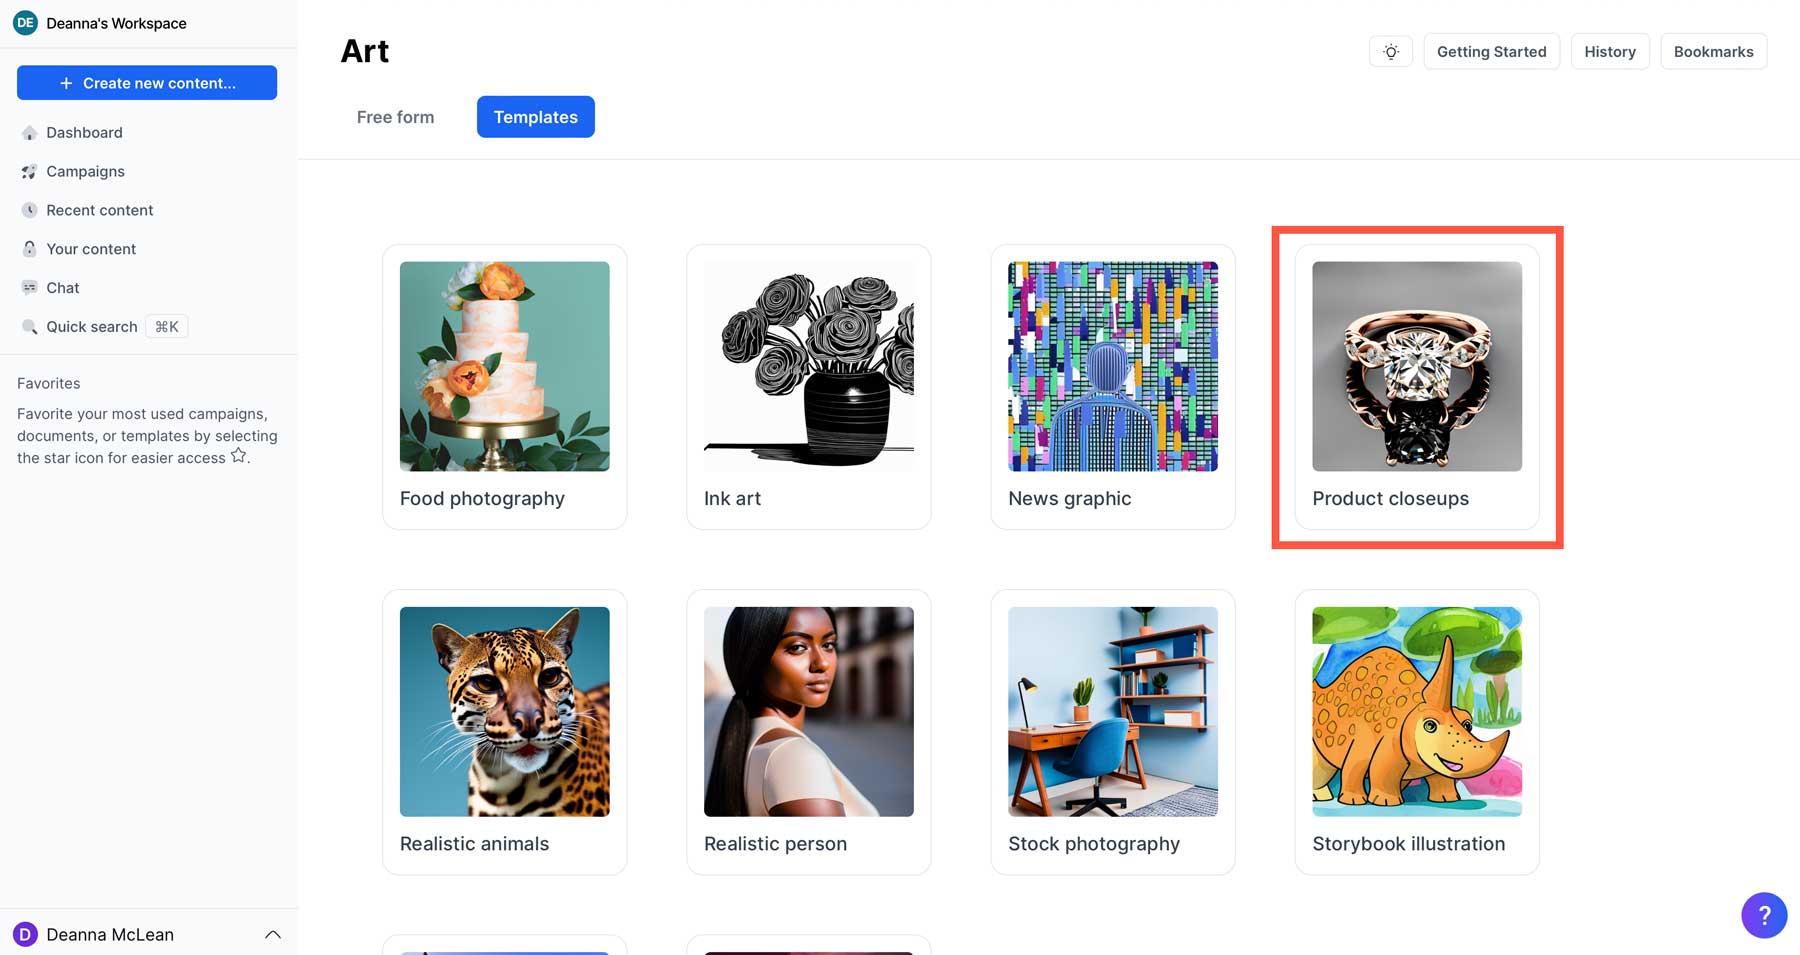Pick the Product closeups template card

[x=1416, y=386]
